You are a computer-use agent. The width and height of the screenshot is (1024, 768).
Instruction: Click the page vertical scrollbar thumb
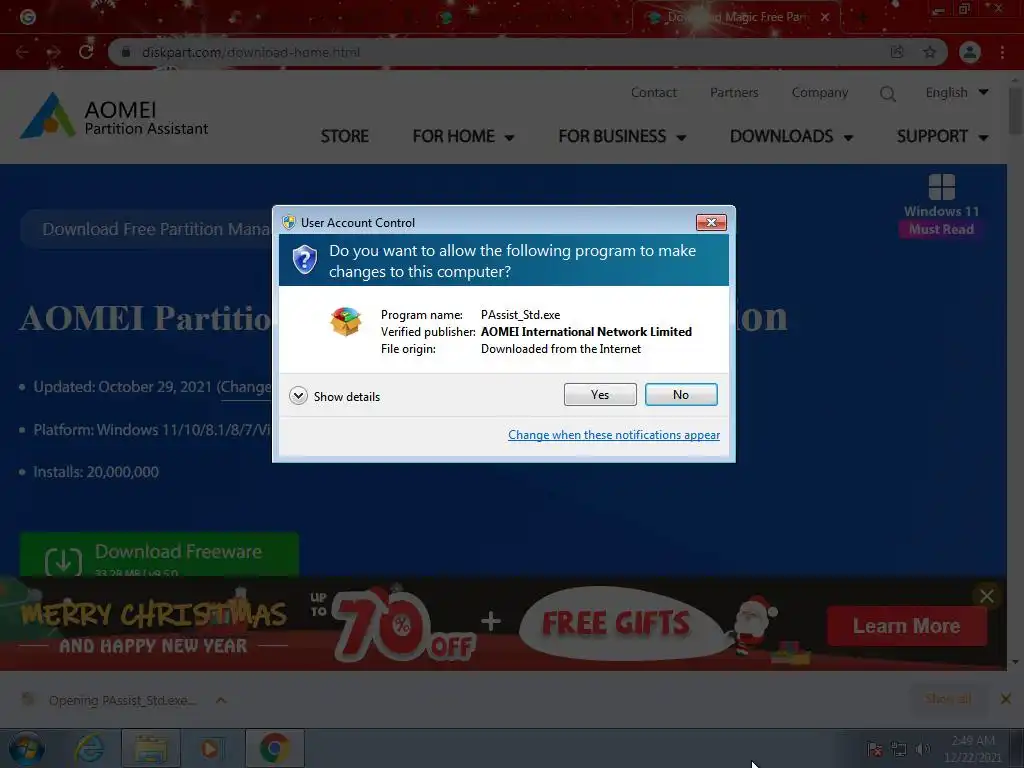pyautogui.click(x=1015, y=110)
